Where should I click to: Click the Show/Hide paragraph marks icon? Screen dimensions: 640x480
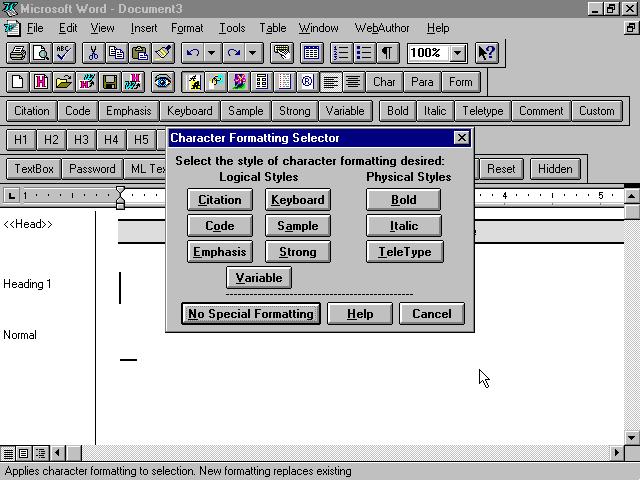(386, 53)
